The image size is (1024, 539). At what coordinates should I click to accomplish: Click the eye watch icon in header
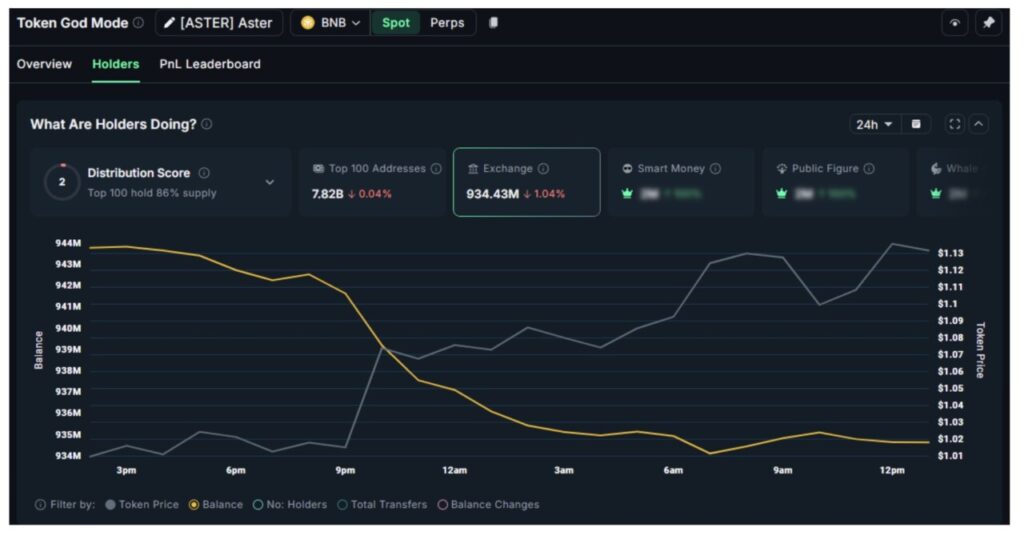954,23
